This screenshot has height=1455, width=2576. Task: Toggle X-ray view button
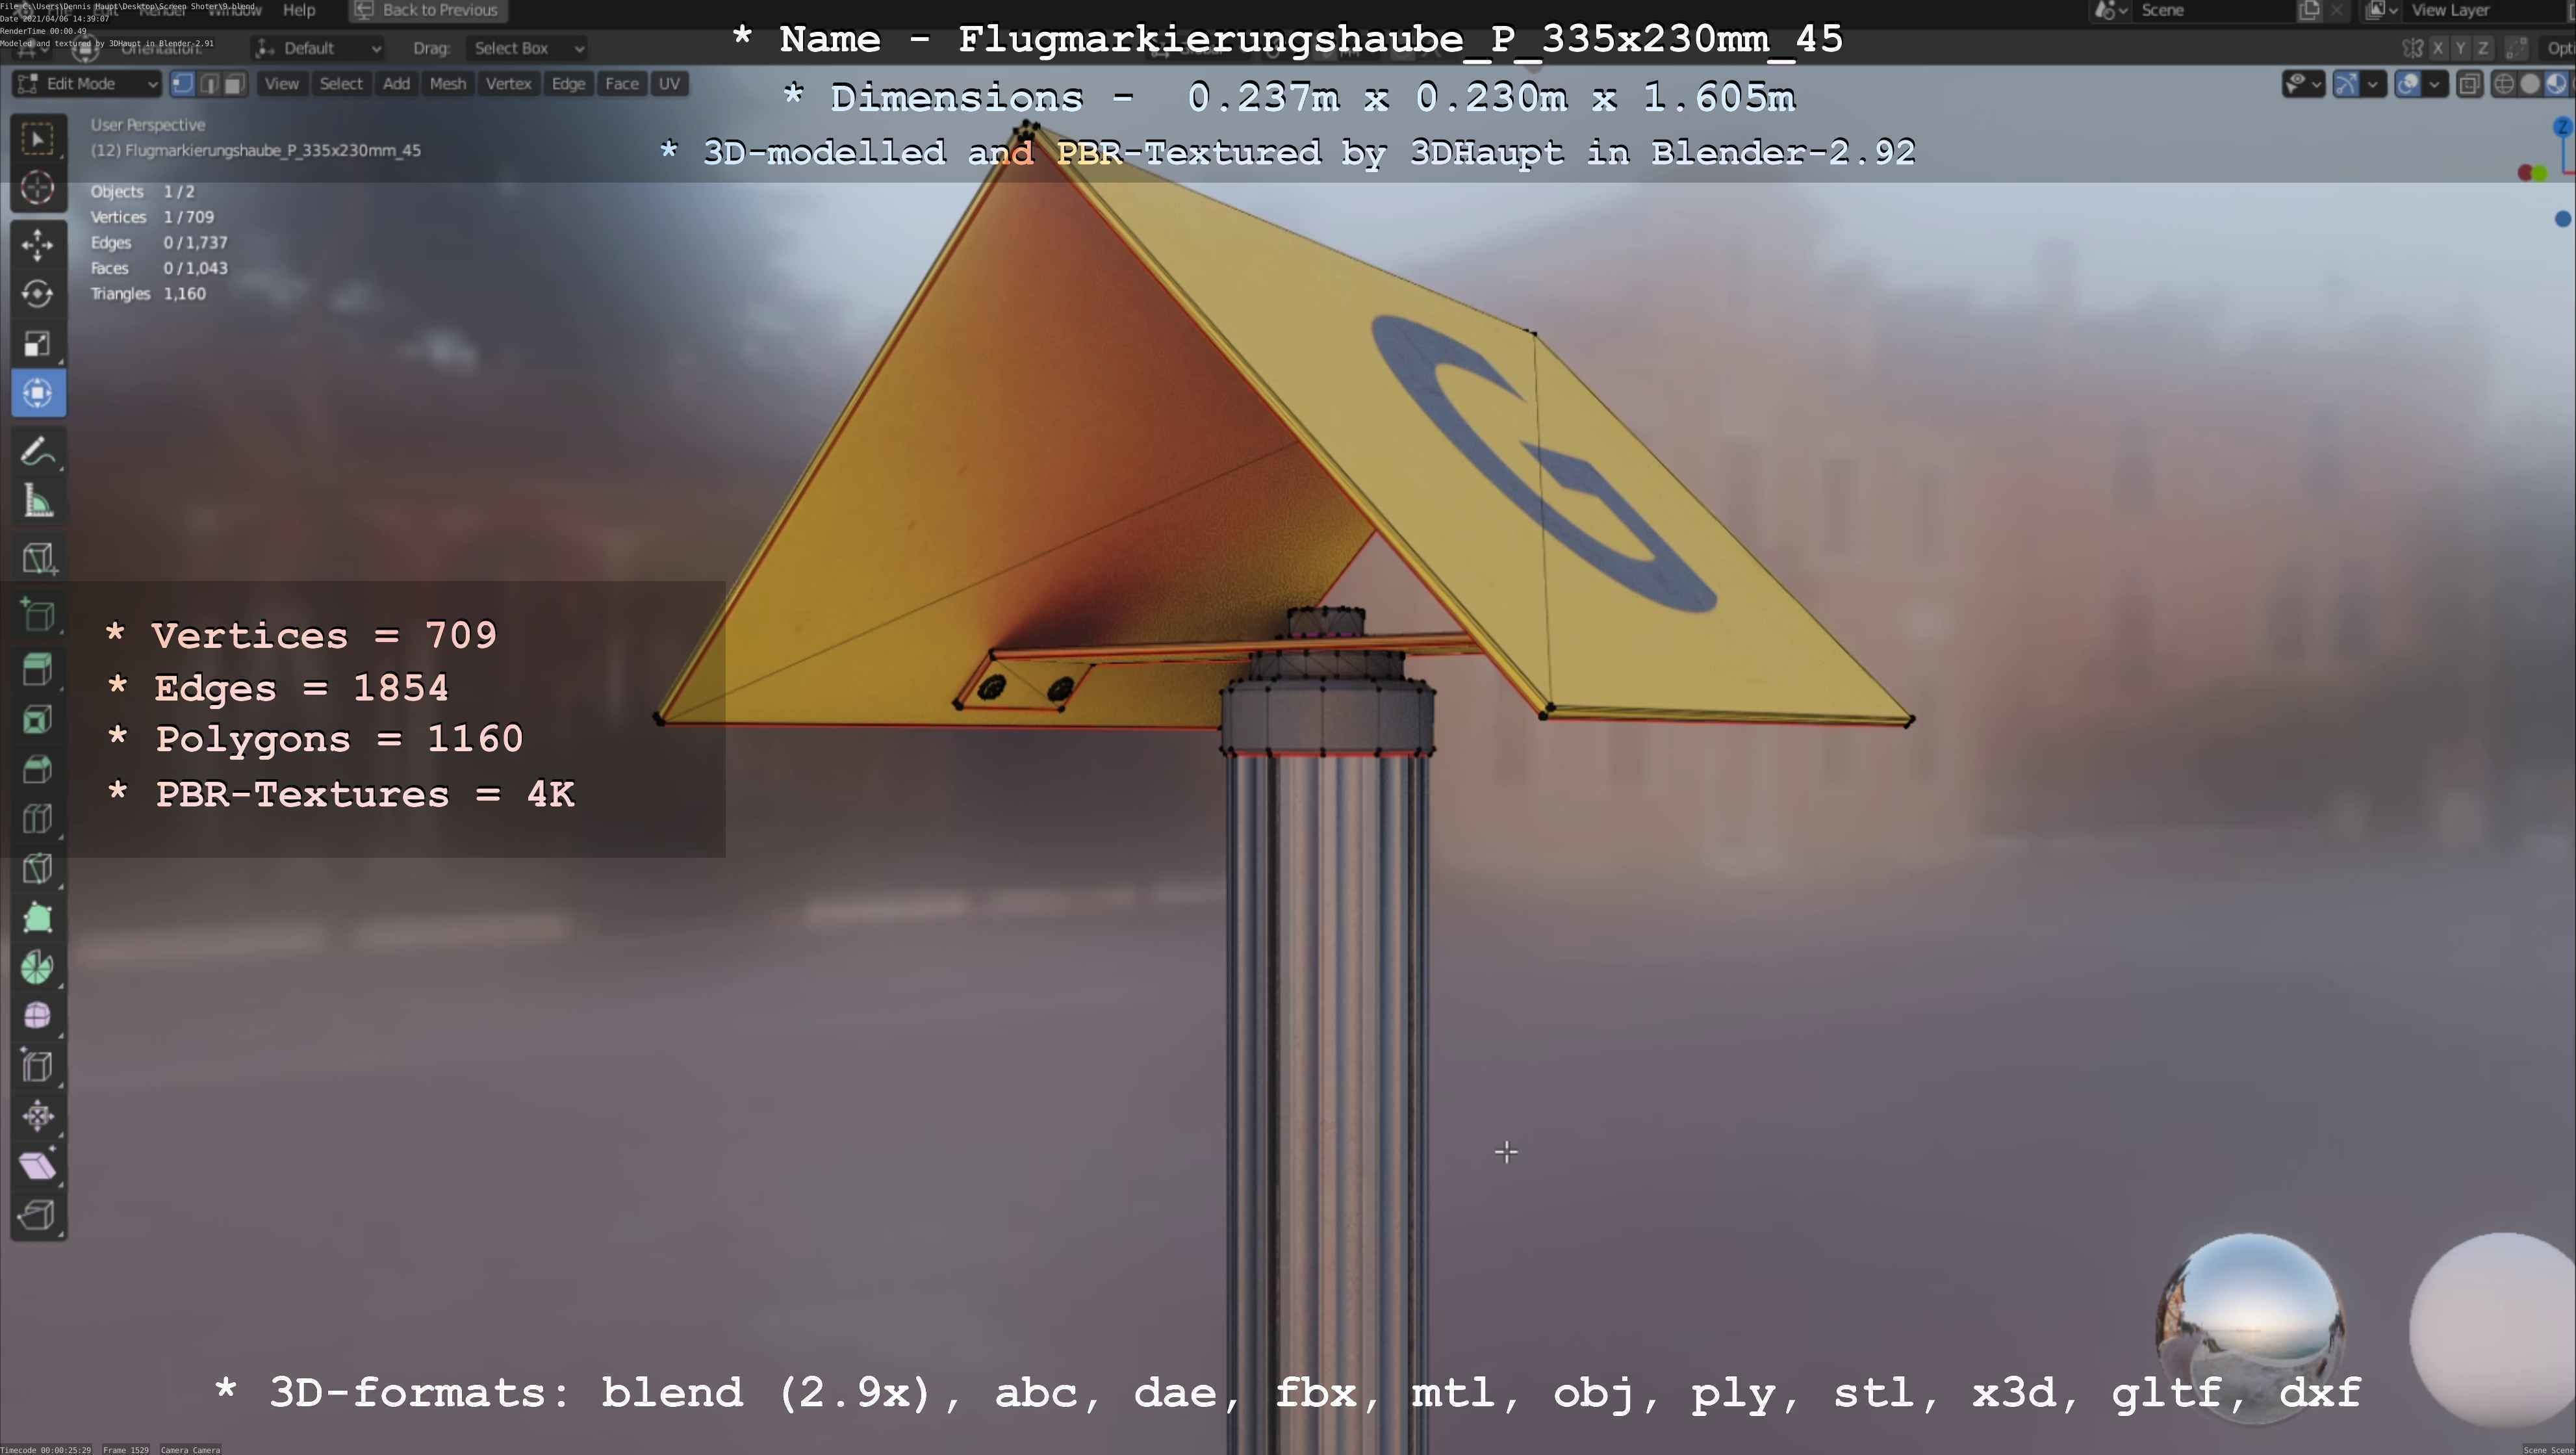tap(2469, 84)
